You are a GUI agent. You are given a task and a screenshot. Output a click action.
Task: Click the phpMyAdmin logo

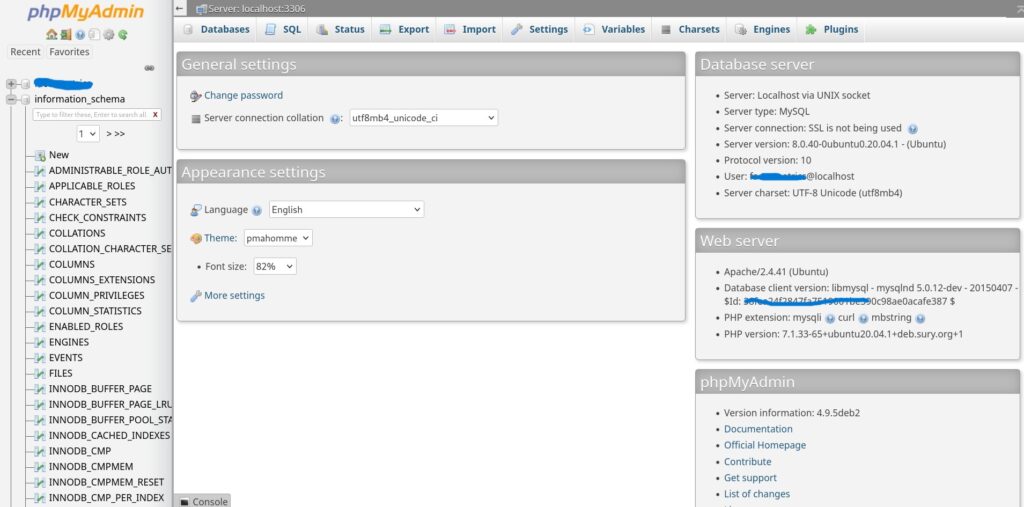tap(86, 12)
